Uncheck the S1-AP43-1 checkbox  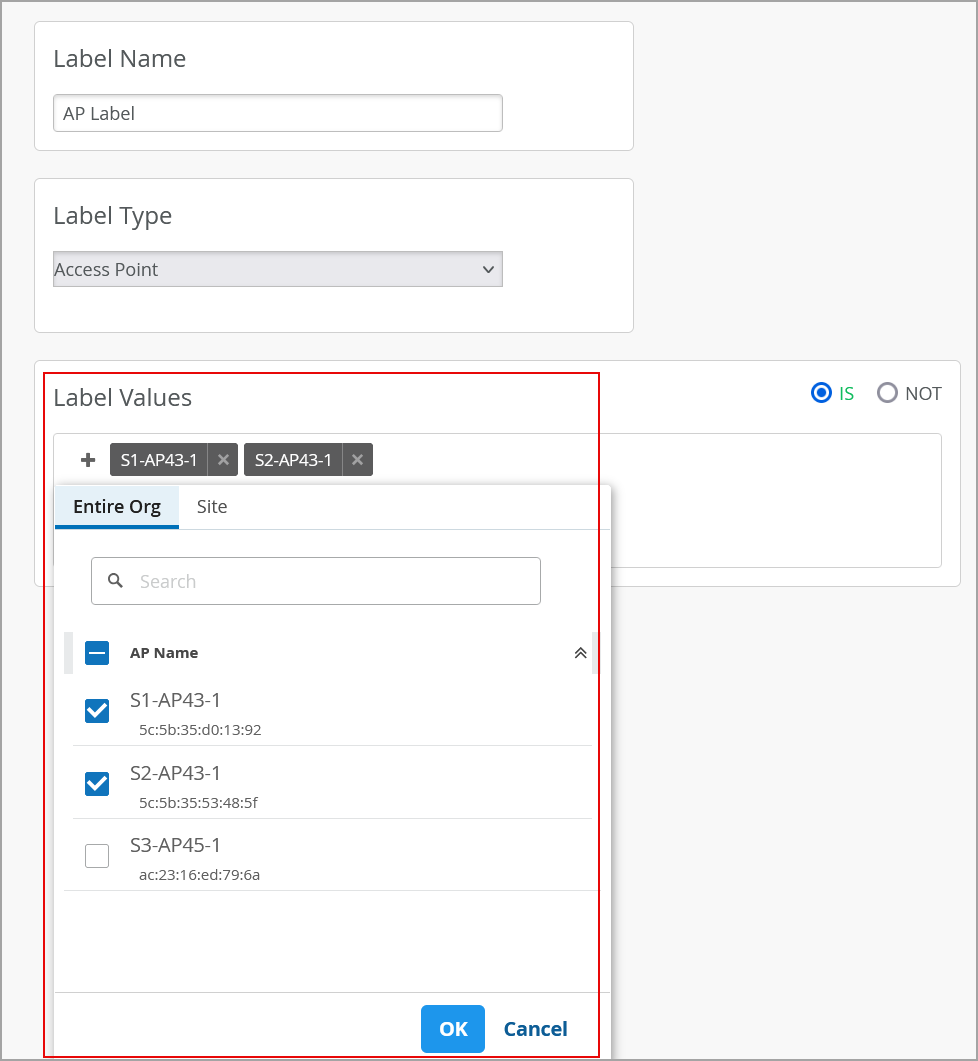[x=97, y=711]
